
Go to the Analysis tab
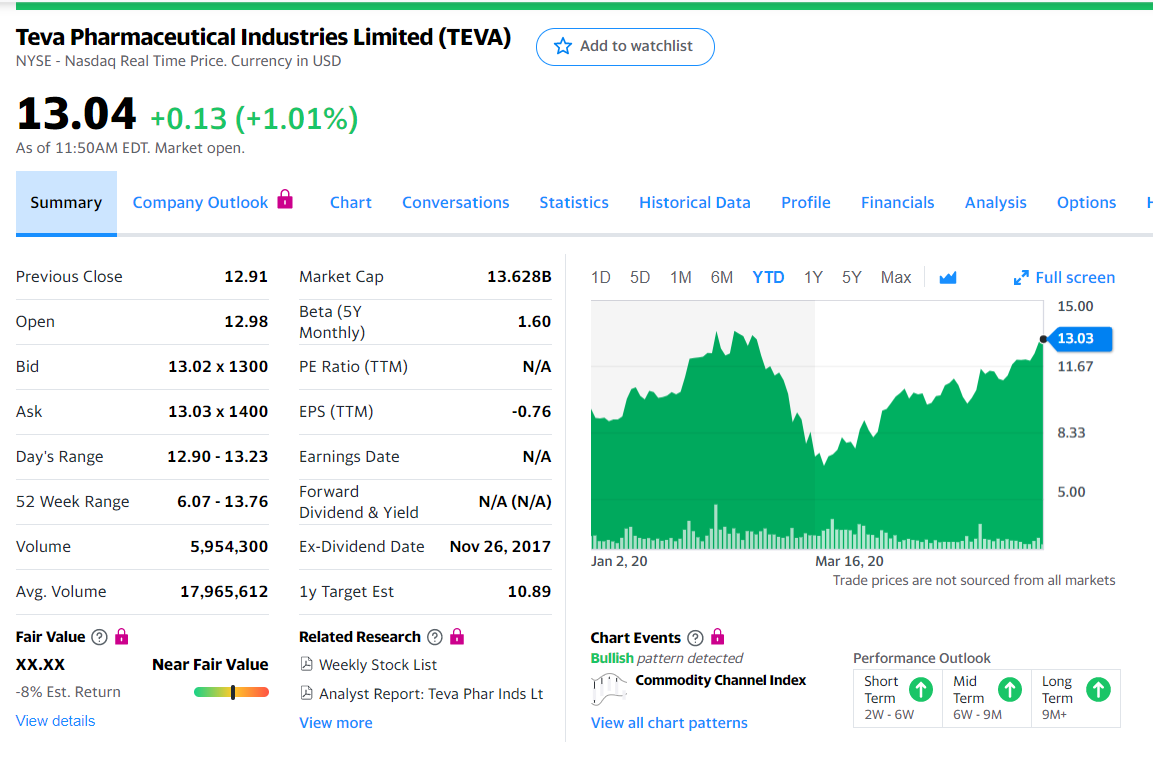click(996, 203)
